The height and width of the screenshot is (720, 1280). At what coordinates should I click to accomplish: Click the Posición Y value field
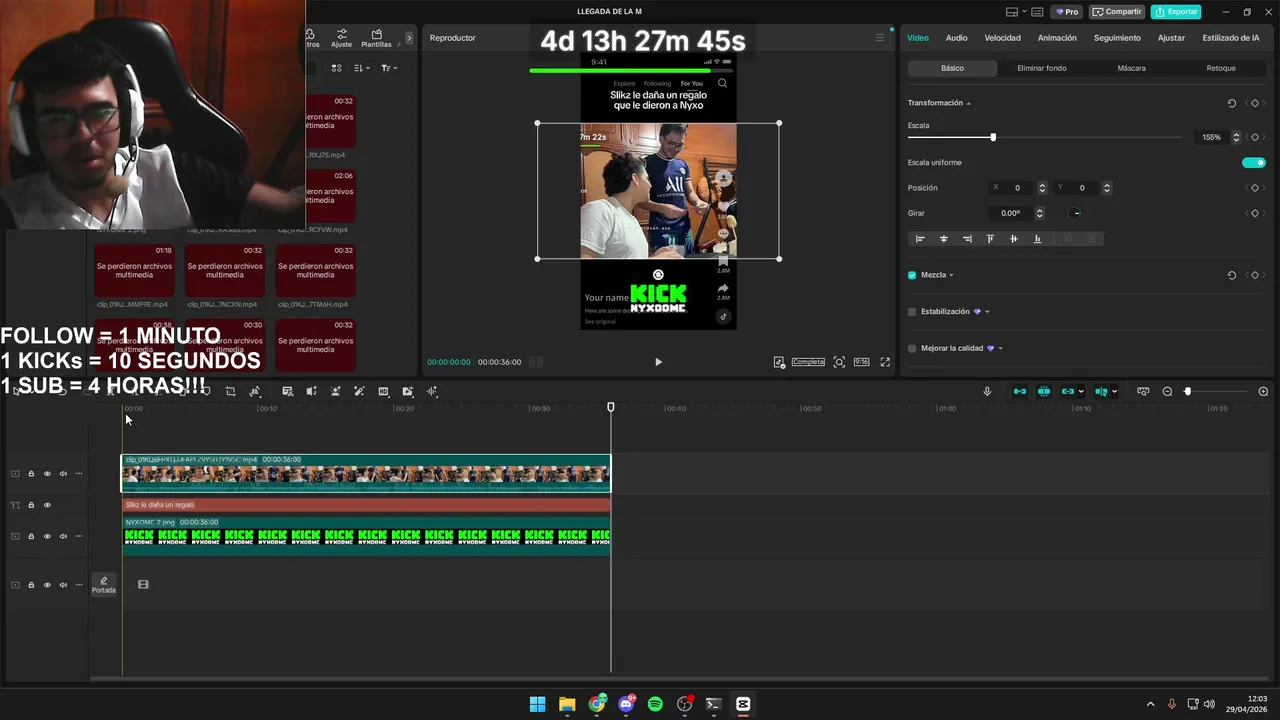coord(1082,188)
